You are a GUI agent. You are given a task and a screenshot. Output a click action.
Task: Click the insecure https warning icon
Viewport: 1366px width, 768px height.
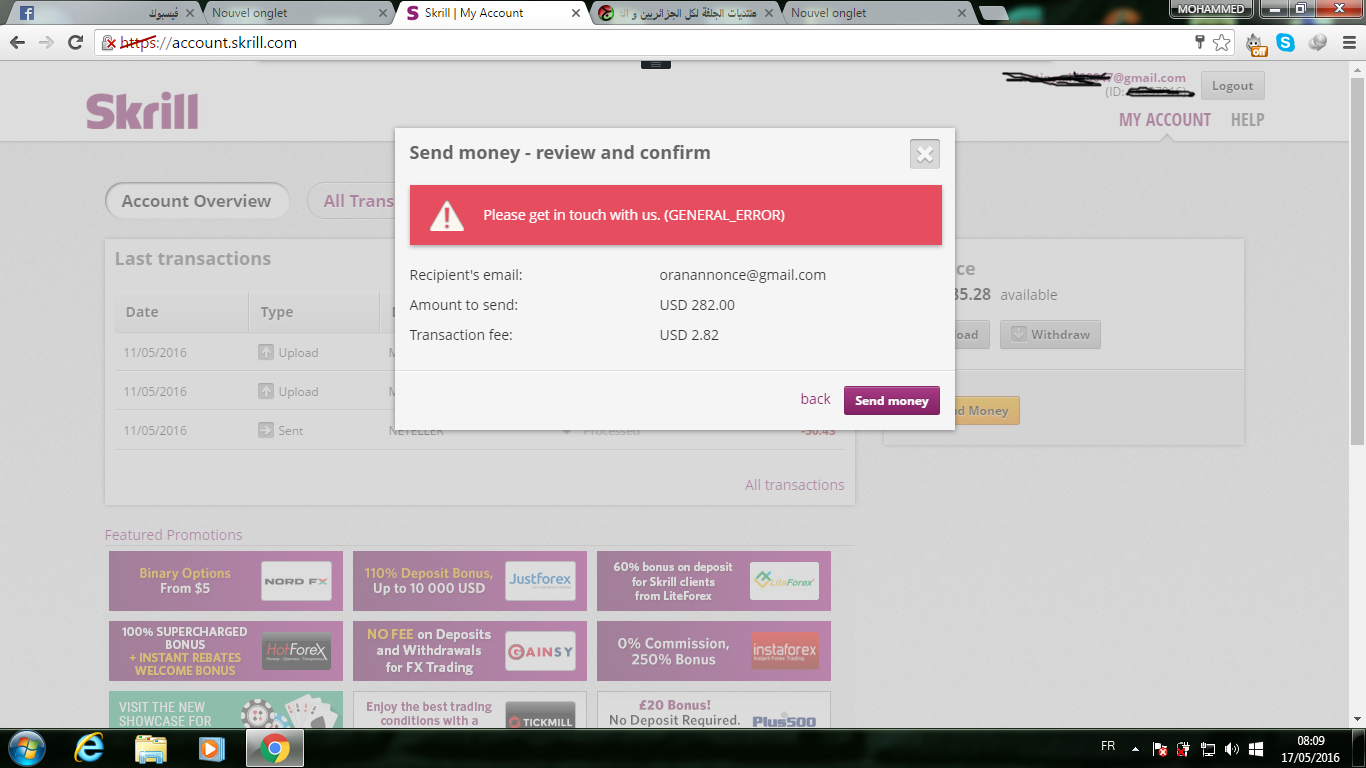109,43
